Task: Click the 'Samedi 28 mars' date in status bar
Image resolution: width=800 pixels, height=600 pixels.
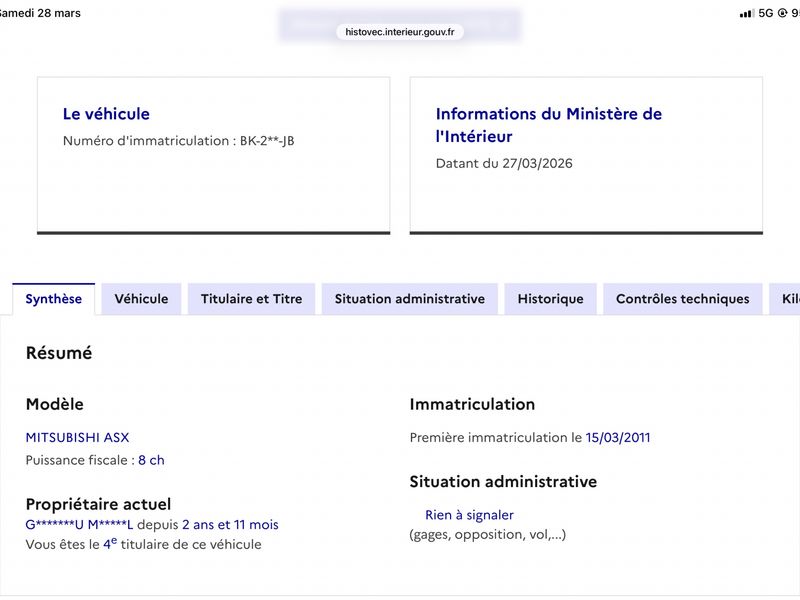Action: pyautogui.click(x=40, y=13)
